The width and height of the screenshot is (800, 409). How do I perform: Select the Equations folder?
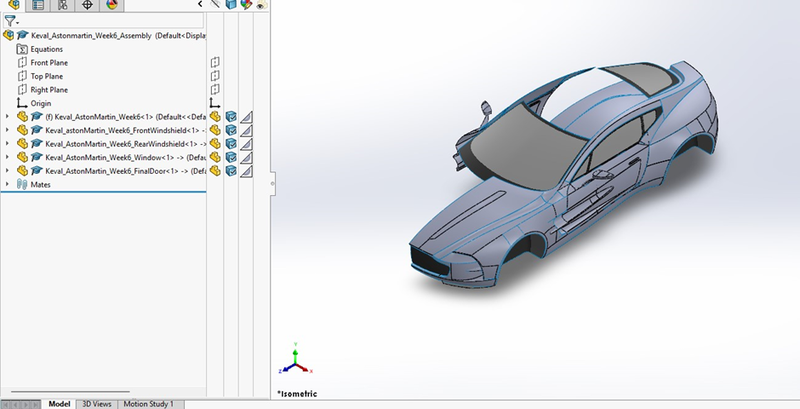(46, 49)
